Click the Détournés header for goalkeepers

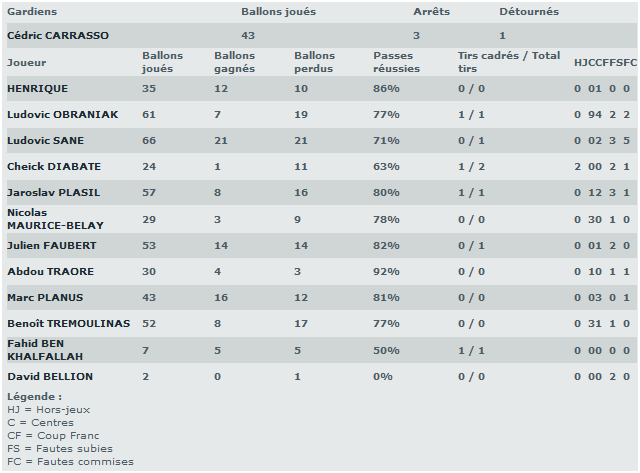(529, 12)
